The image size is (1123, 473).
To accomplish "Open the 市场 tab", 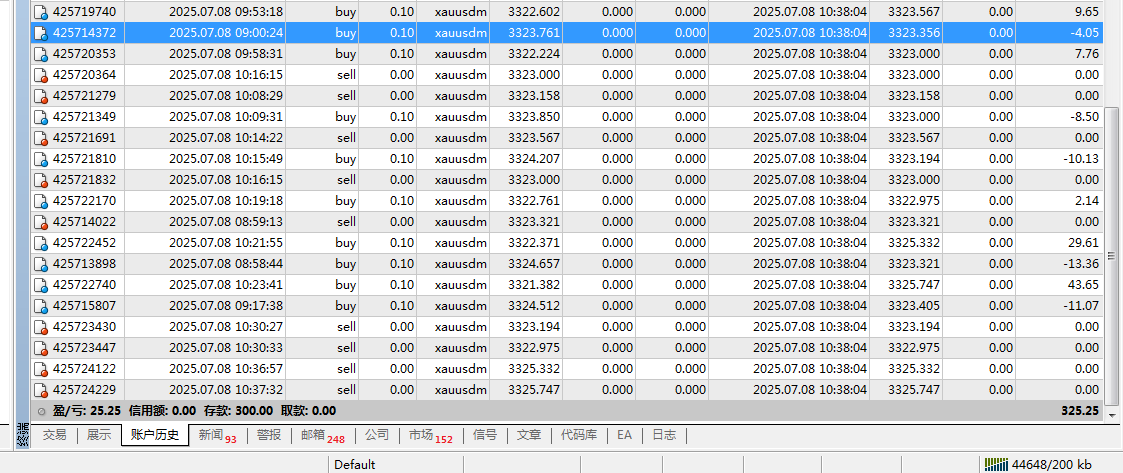I will 431,435.
